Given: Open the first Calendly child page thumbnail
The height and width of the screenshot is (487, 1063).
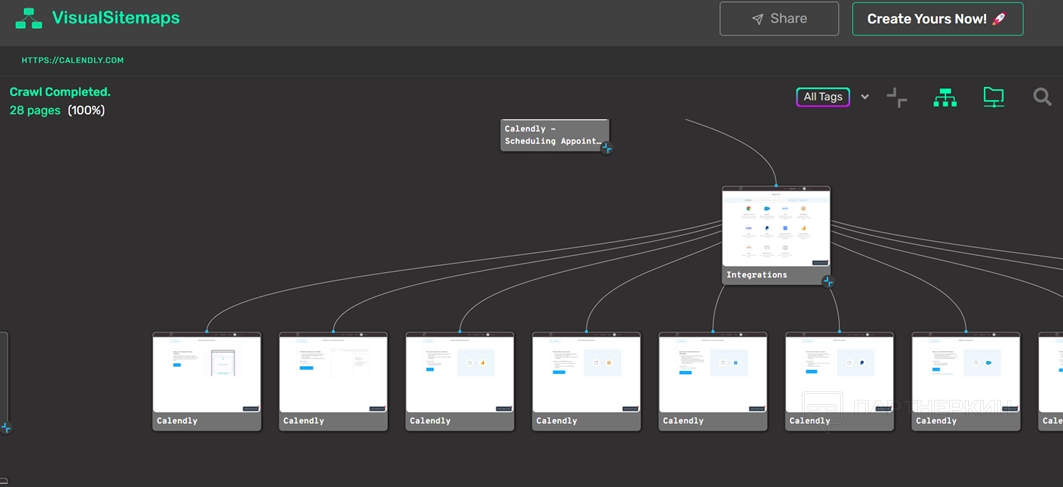Looking at the screenshot, I should pyautogui.click(x=206, y=373).
